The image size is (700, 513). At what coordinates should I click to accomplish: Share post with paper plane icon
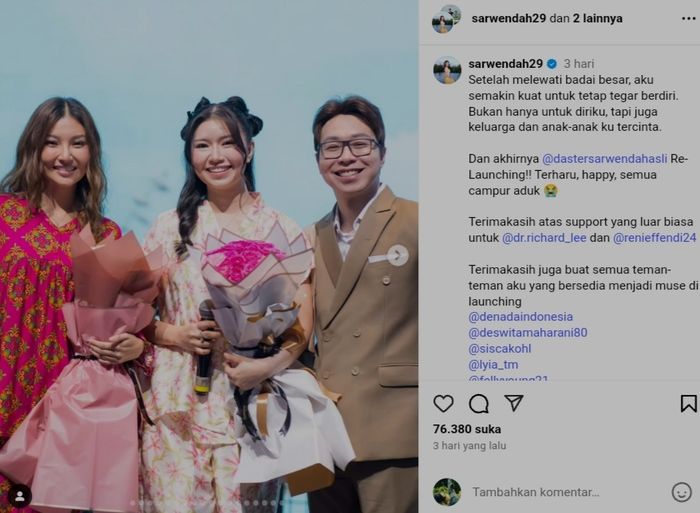click(514, 403)
